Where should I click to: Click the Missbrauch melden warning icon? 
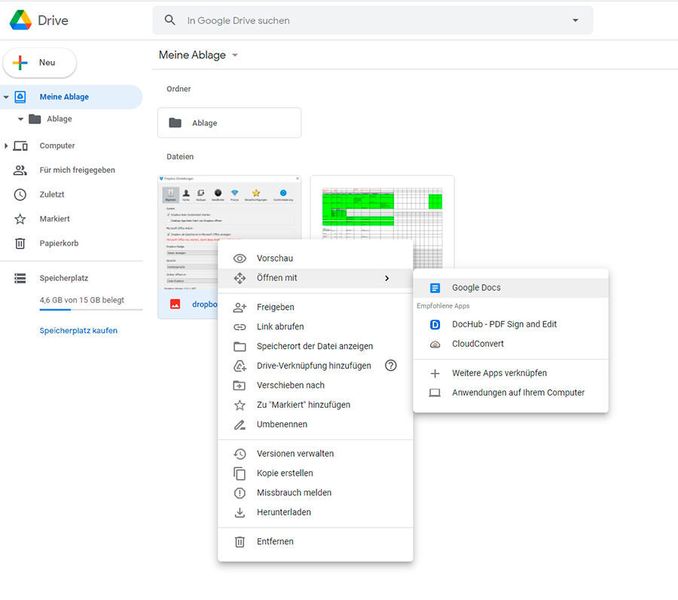coord(240,493)
